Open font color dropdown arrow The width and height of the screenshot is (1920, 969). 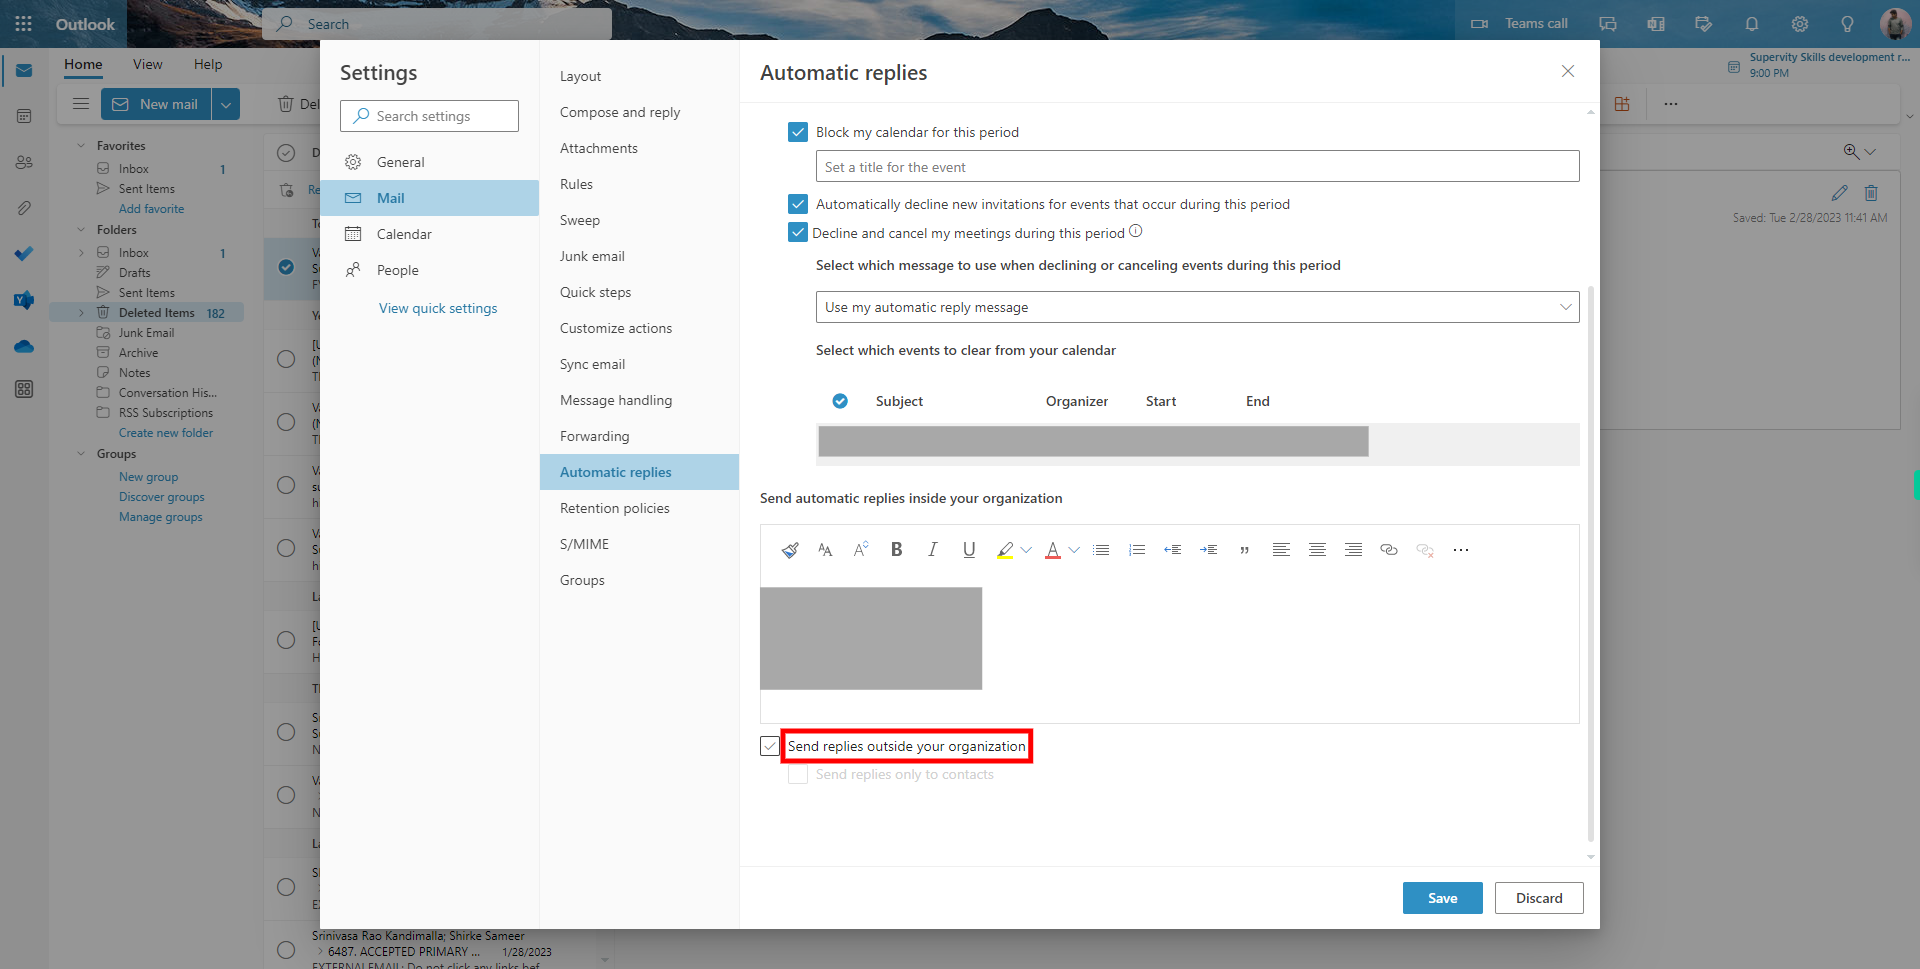(1074, 550)
